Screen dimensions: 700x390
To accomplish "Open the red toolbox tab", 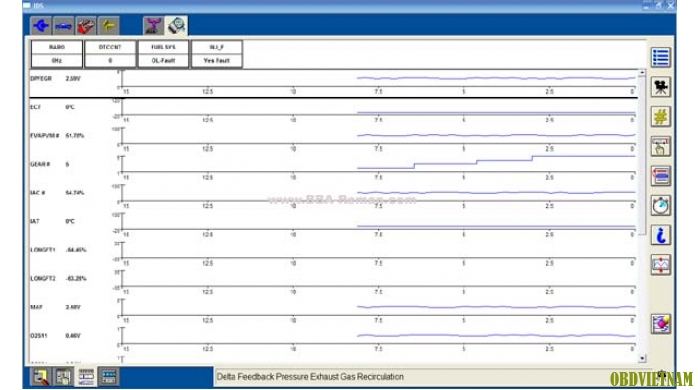I will pyautogui.click(x=86, y=26).
